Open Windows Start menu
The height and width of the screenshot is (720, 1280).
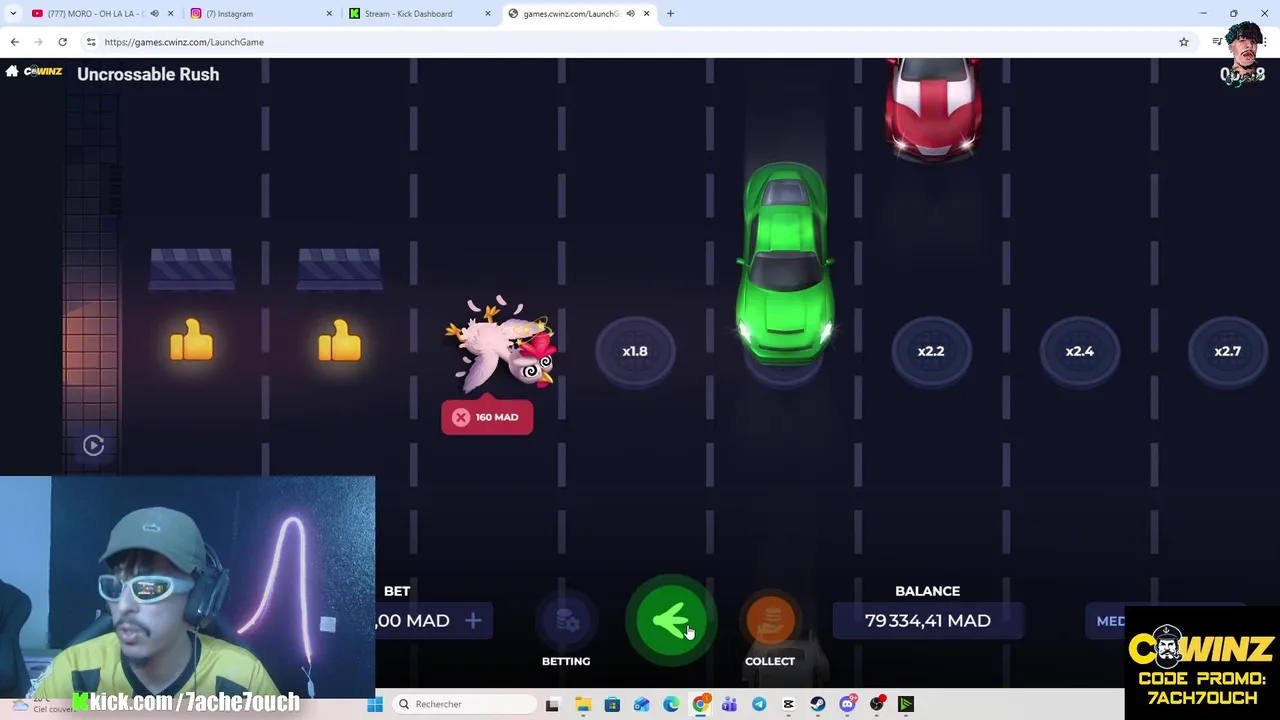click(375, 704)
